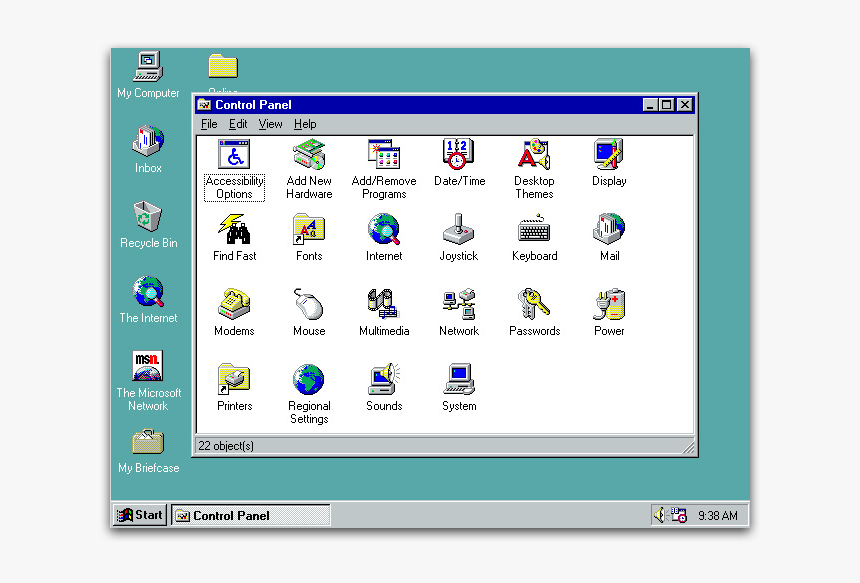Screen dimensions: 860x583
Task: Select the Multimedia icon
Action: click(384, 305)
